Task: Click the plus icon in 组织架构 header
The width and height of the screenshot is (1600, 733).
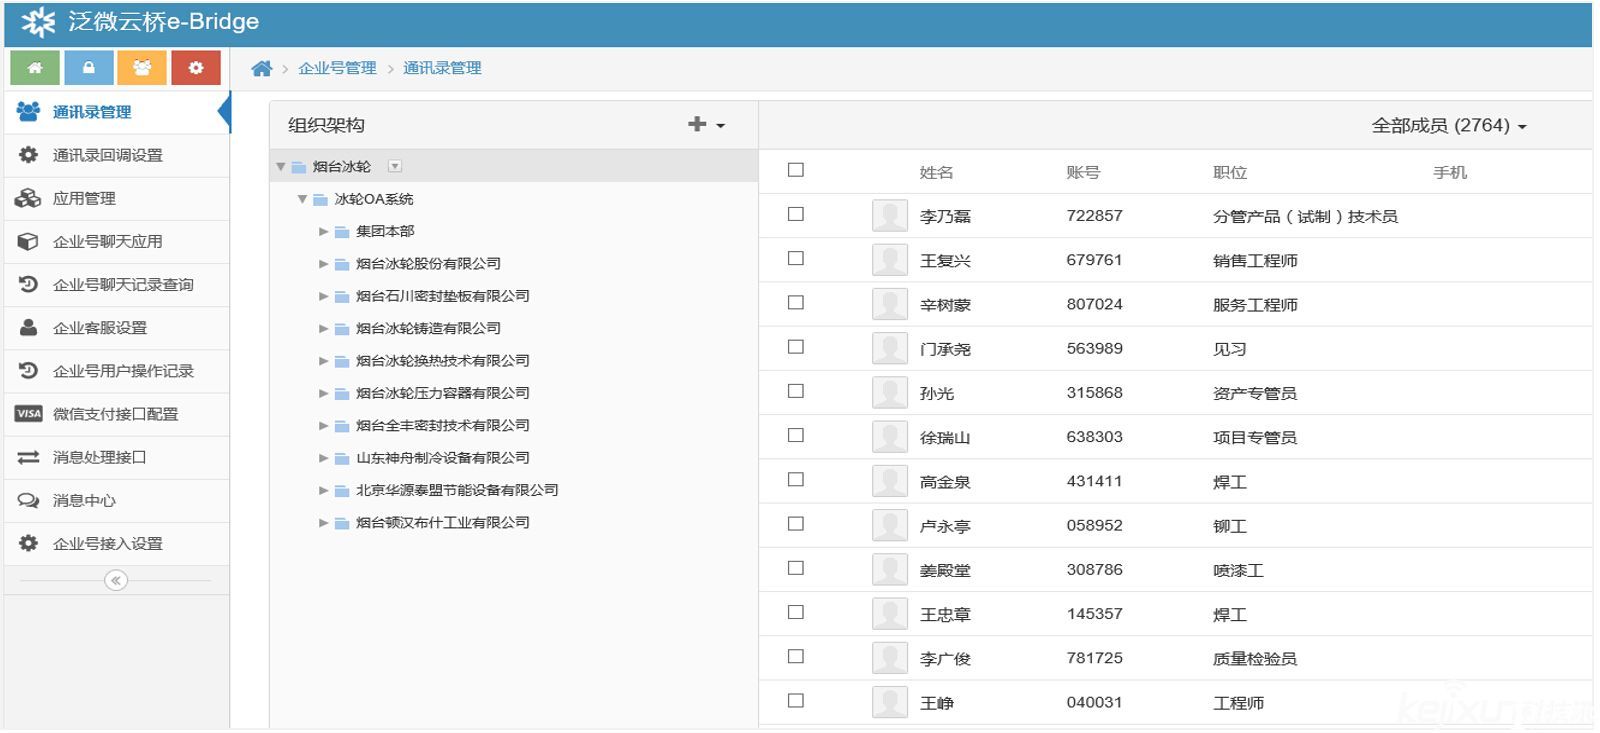Action: click(x=698, y=124)
